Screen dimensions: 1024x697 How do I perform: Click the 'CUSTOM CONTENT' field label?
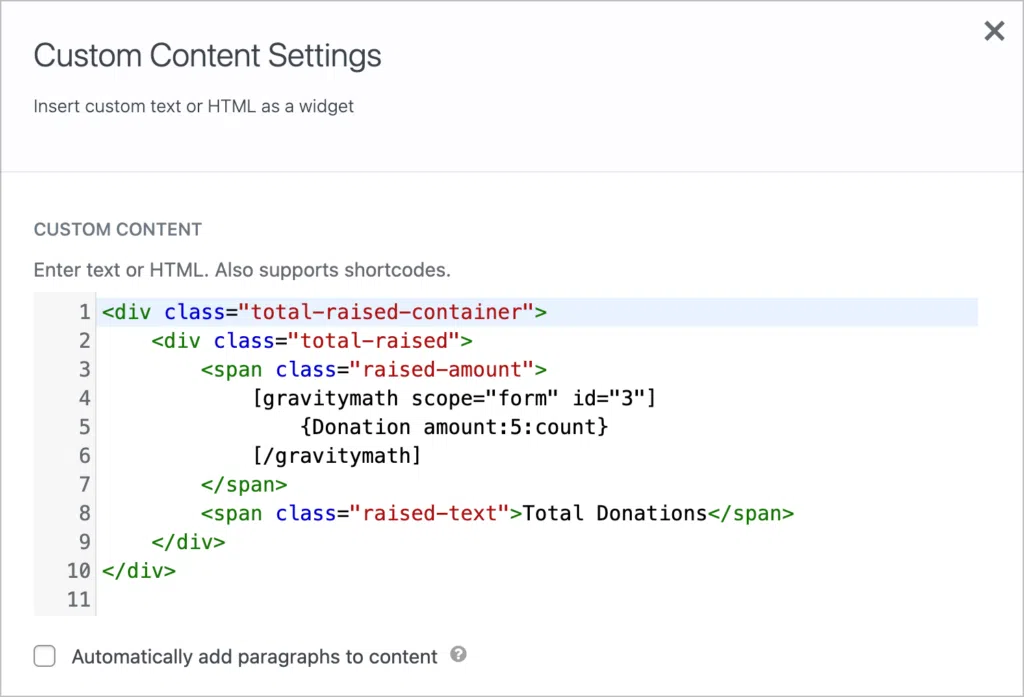[118, 229]
